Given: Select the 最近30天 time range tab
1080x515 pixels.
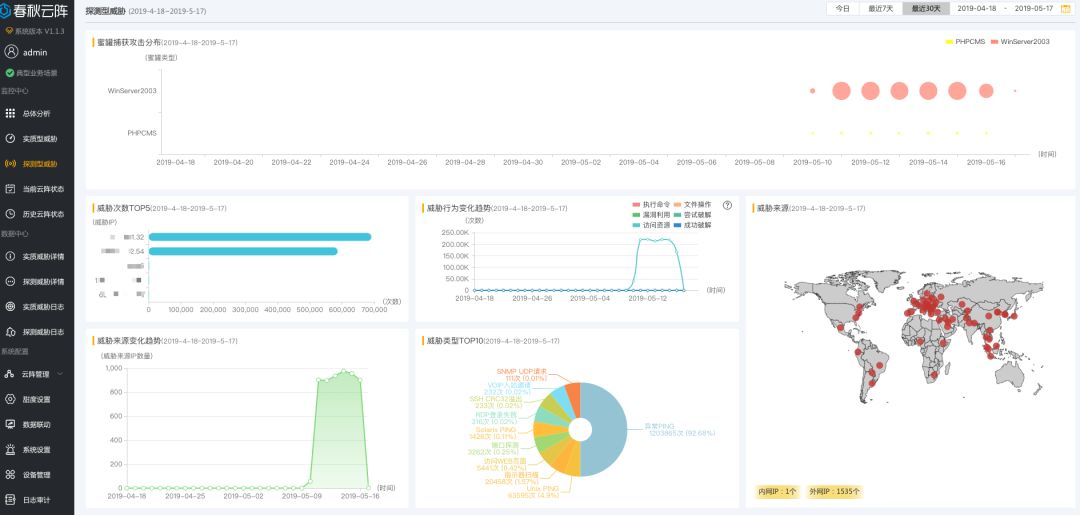Looking at the screenshot, I should point(926,9).
